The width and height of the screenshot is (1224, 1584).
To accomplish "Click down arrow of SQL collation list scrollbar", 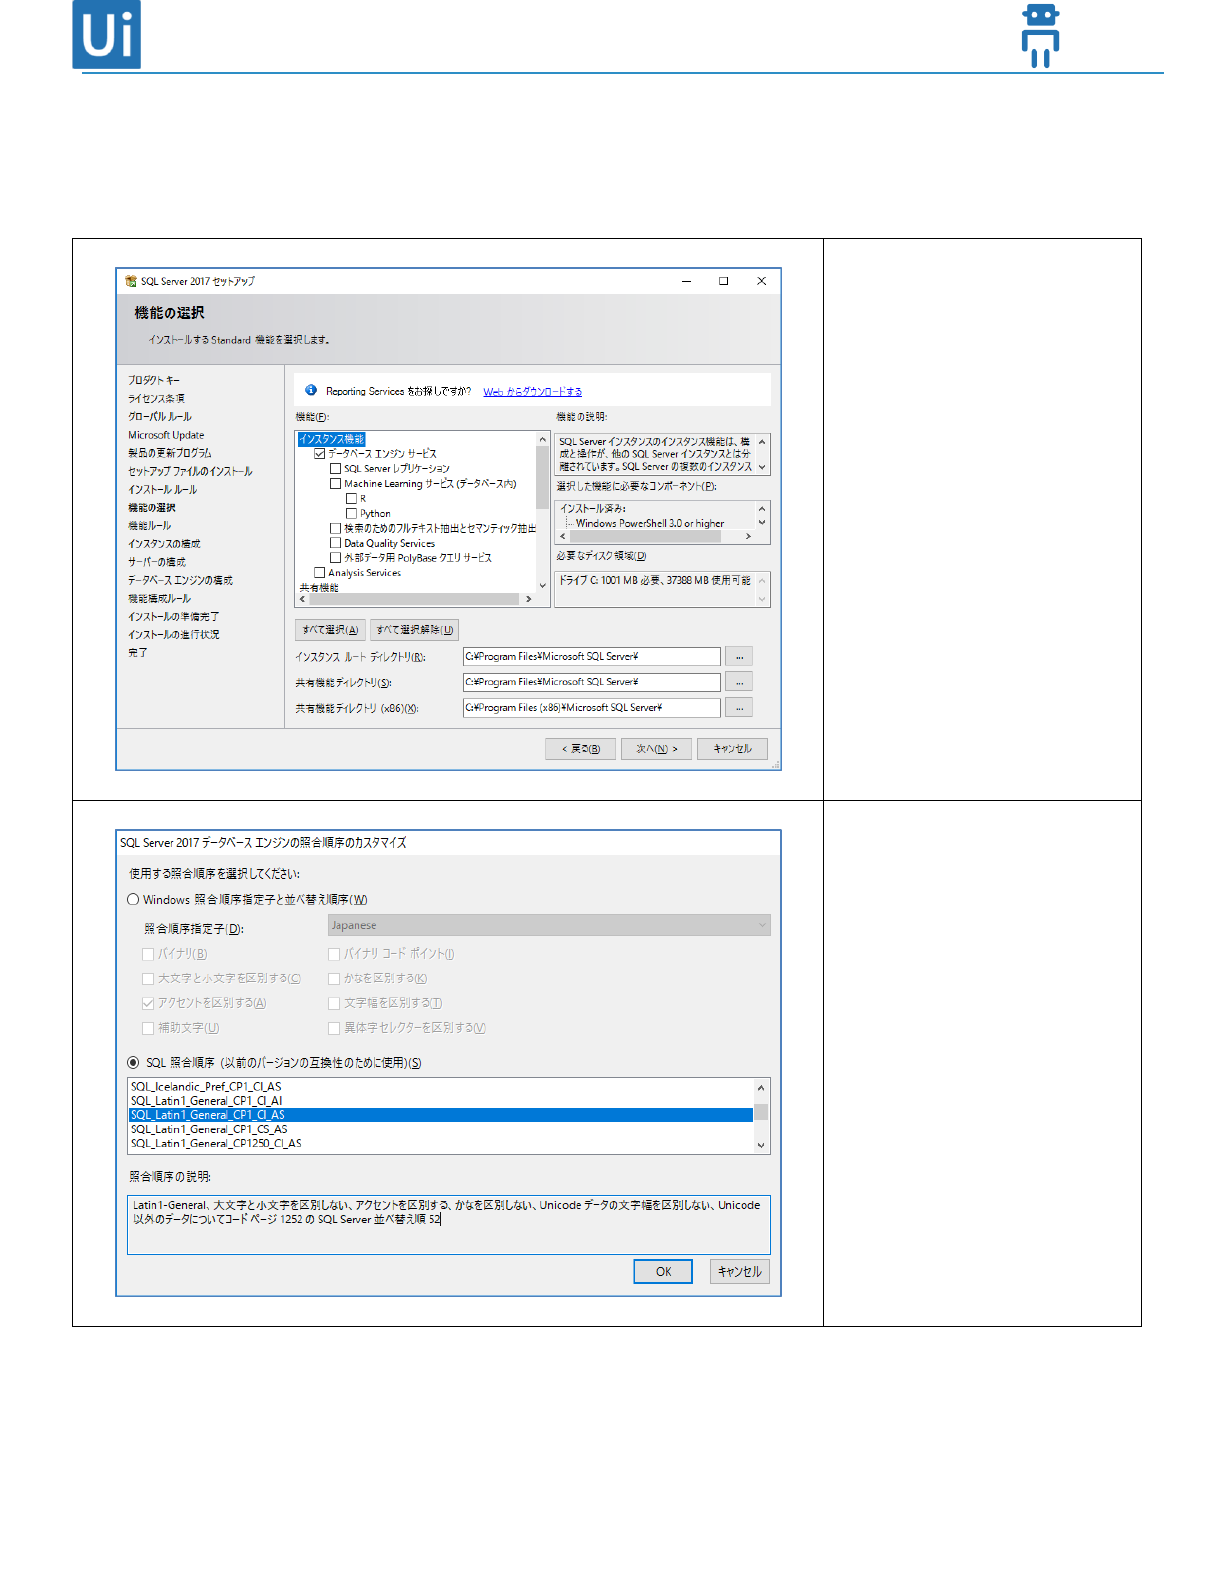I will pyautogui.click(x=761, y=1145).
